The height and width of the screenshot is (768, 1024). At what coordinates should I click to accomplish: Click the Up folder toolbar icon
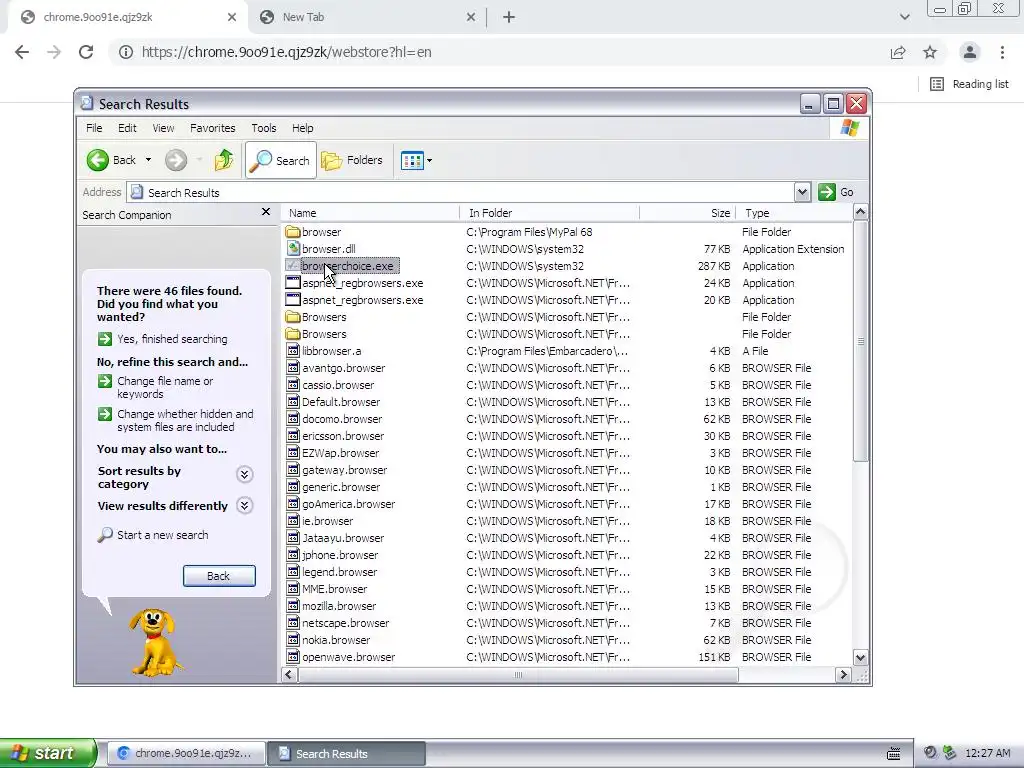(x=223, y=160)
